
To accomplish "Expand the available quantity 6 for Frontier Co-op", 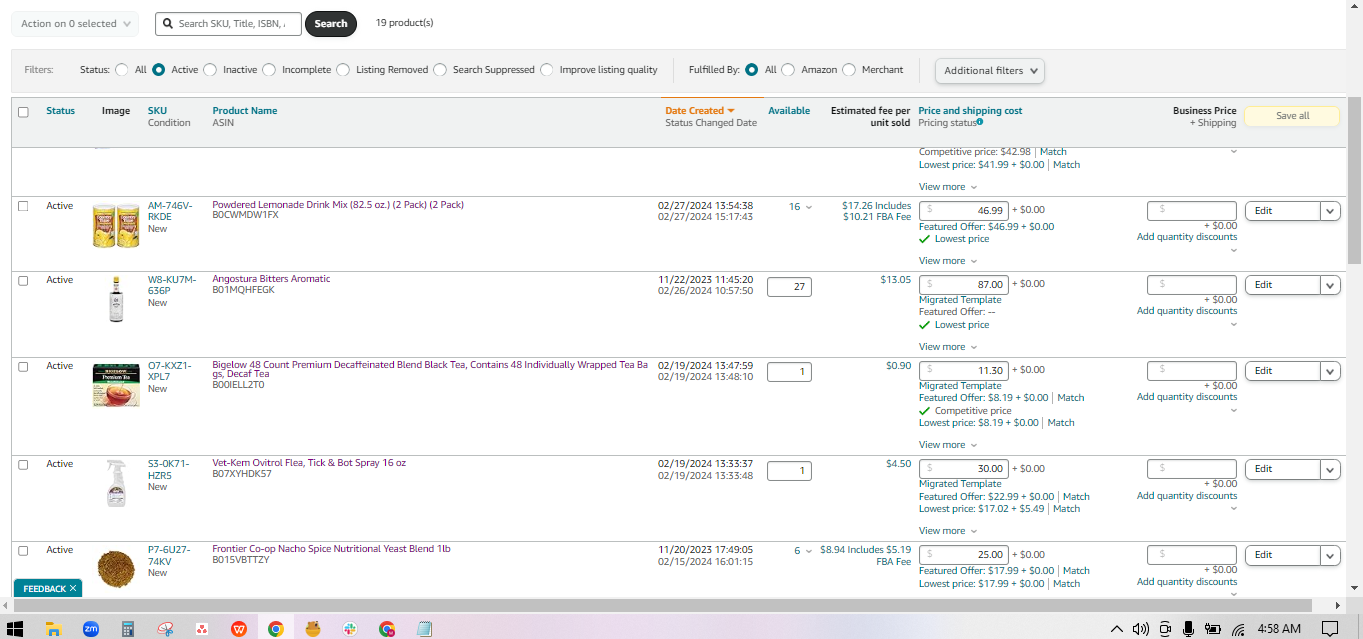I will pos(808,551).
